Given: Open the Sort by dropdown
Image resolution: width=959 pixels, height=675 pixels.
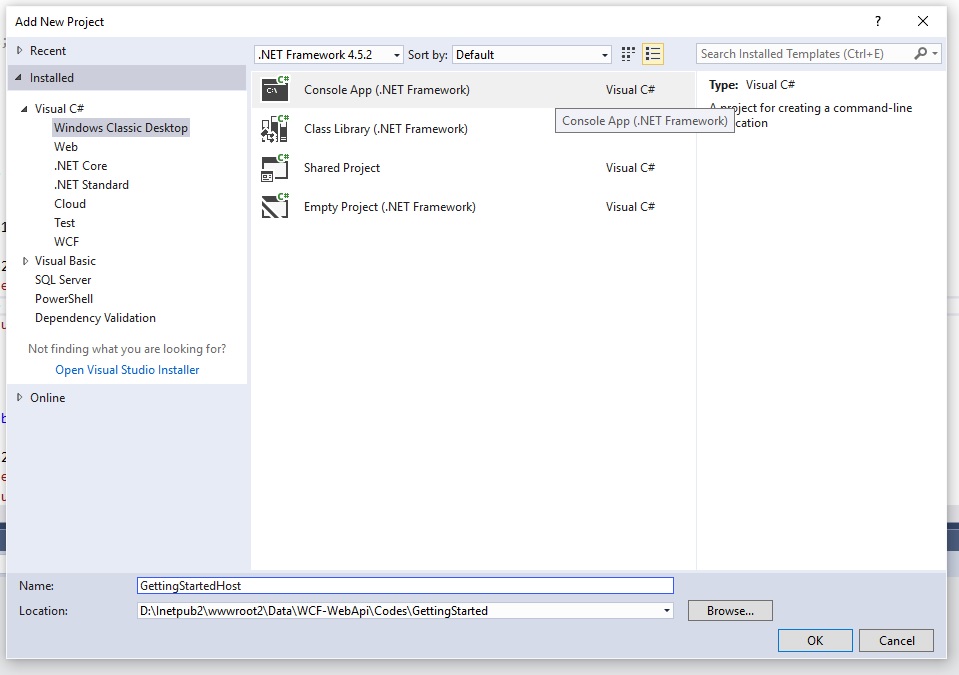Looking at the screenshot, I should 604,54.
